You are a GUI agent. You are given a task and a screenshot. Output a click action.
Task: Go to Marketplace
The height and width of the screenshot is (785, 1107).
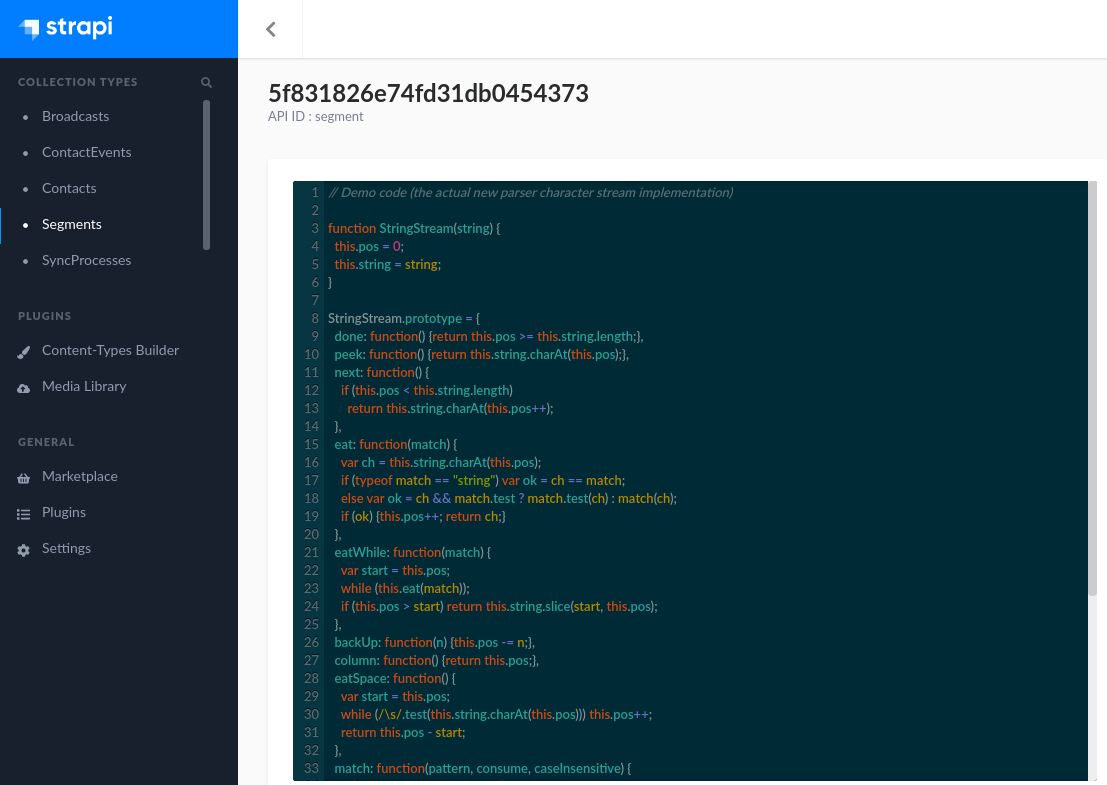coord(80,477)
